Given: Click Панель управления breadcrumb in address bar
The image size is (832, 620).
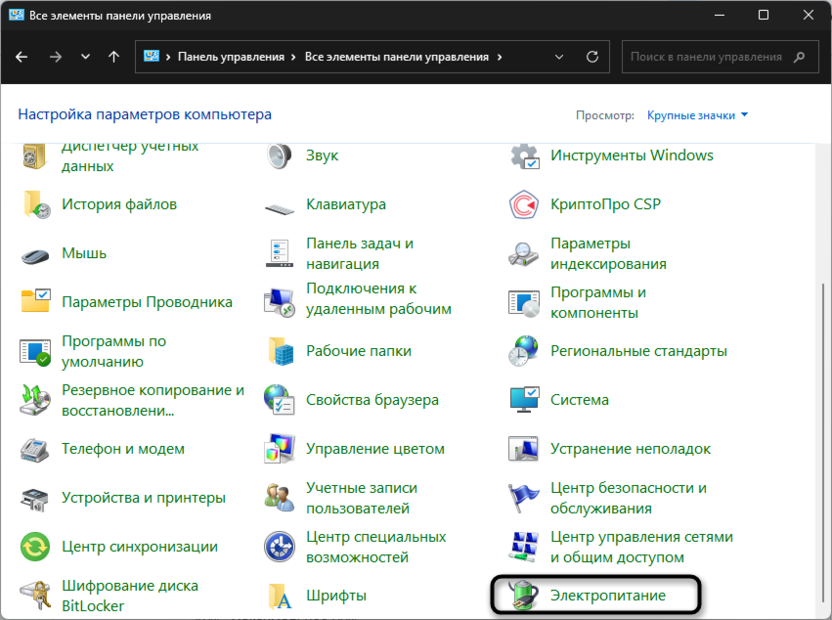Looking at the screenshot, I should click(x=231, y=57).
